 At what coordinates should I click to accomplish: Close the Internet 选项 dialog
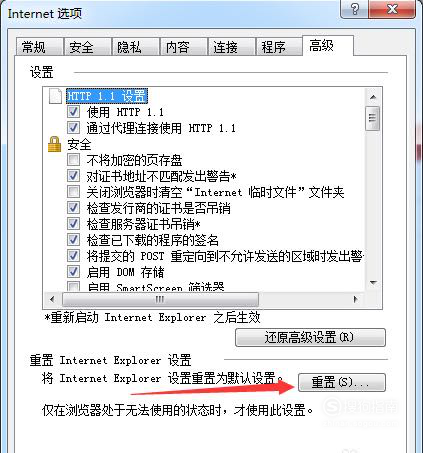[x=392, y=9]
